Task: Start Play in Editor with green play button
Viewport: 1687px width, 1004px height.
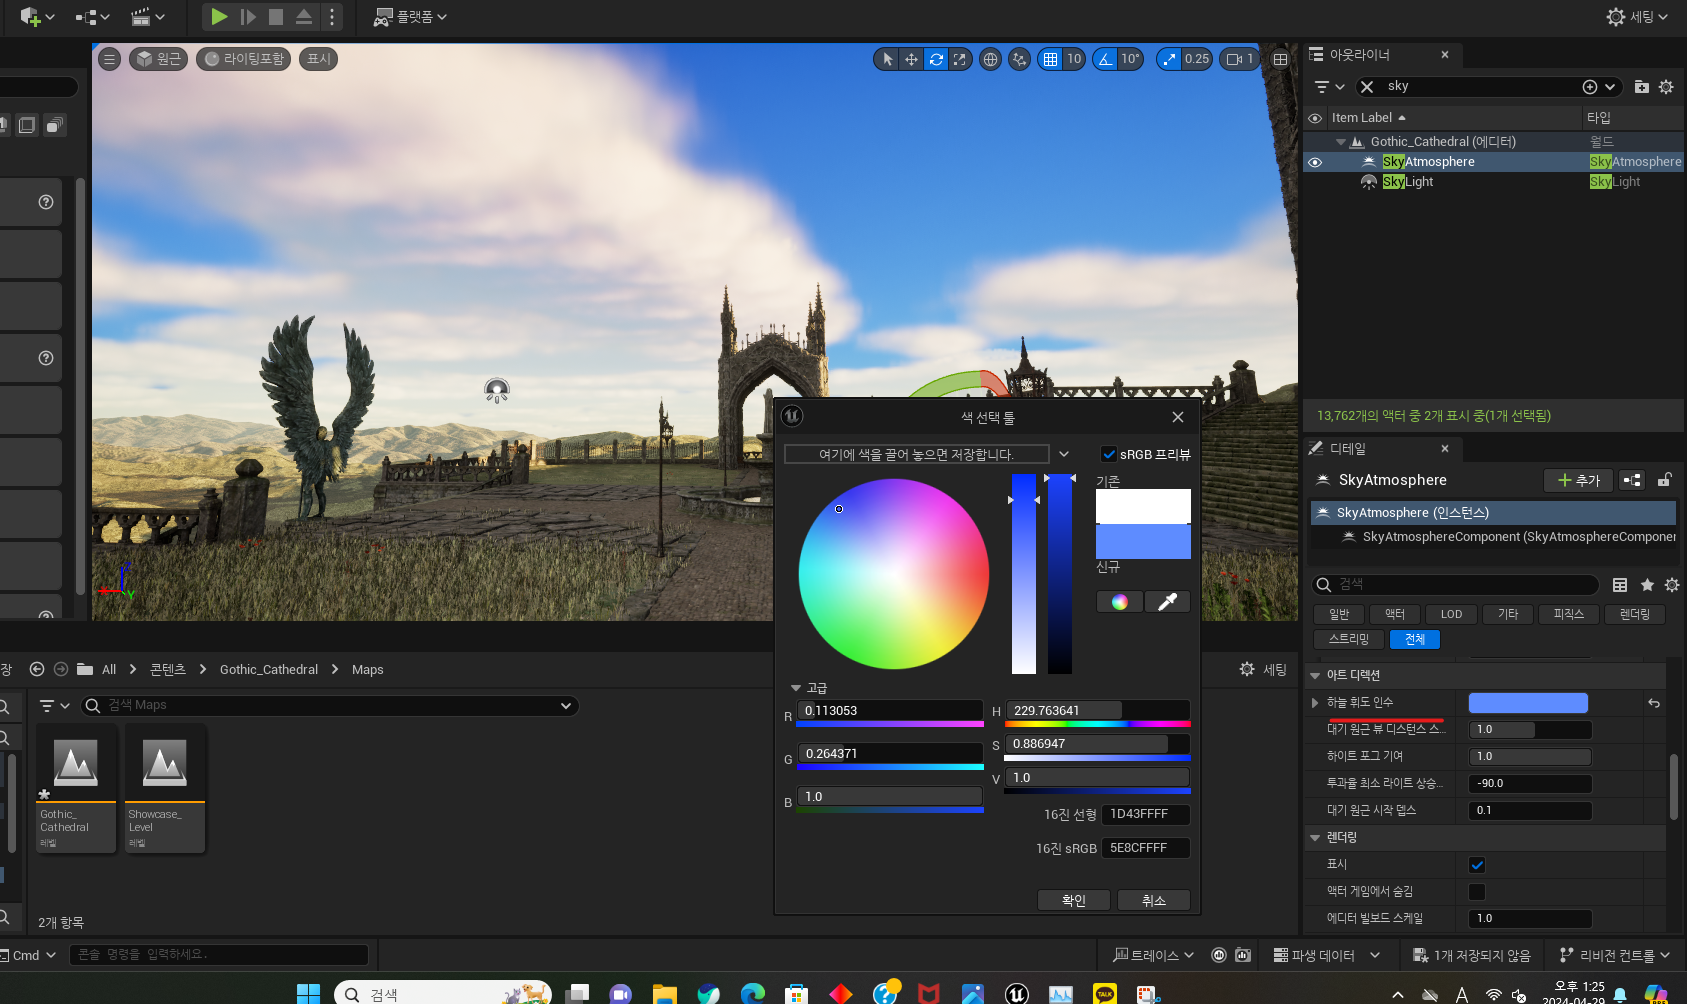Action: (219, 16)
